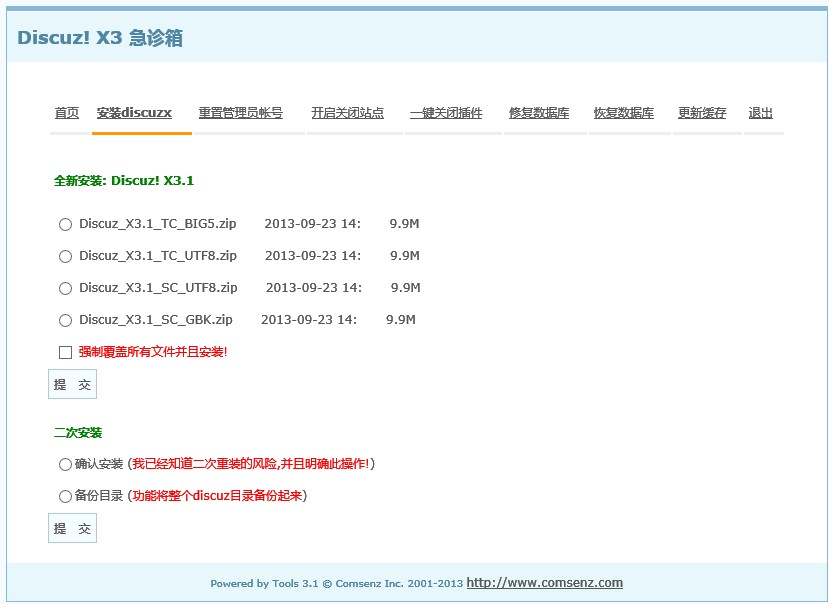Select Discuz_X3.1_TC_BIG5.zip radio button
The image size is (829, 604).
(66, 224)
